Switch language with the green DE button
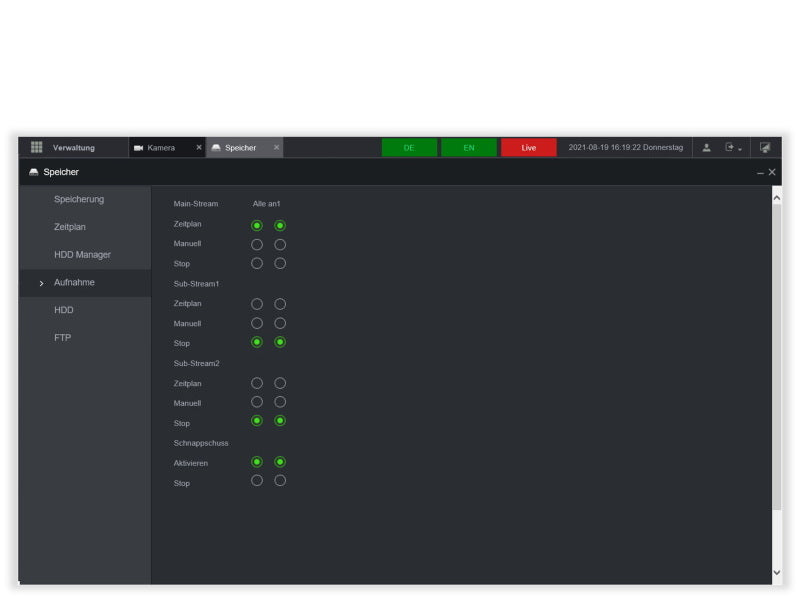Image resolution: width=800 pixels, height=600 pixels. coord(409,147)
